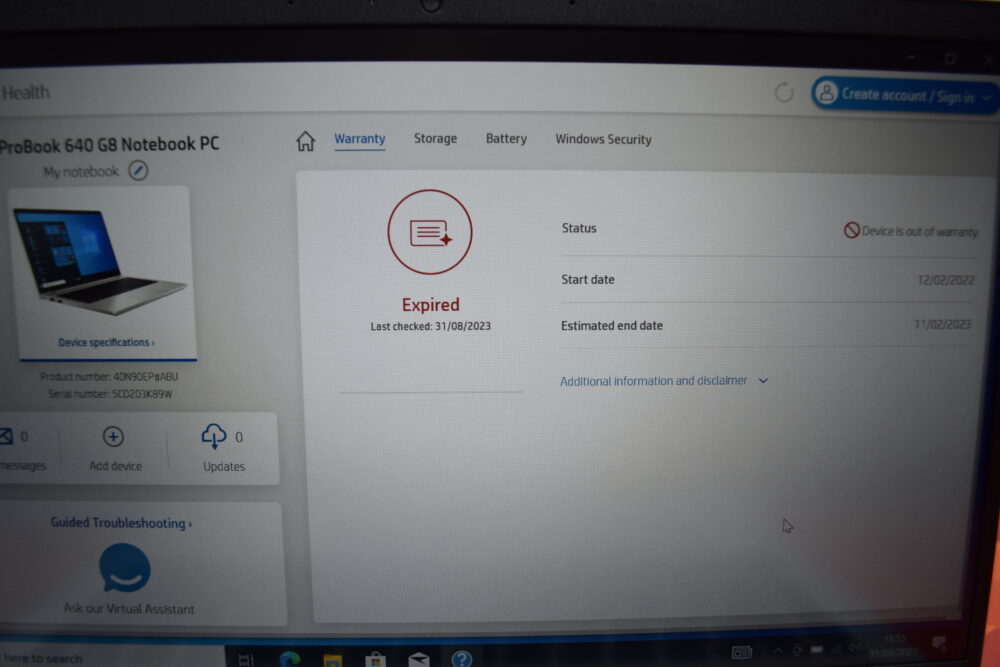Click the taskbar clock and date
The image size is (1000, 667).
click(893, 645)
